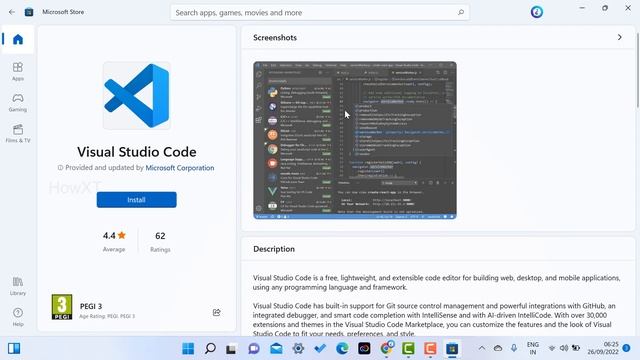This screenshot has width=640, height=360.
Task: Open Widgets panel at taskbar left
Action: (x=14, y=349)
